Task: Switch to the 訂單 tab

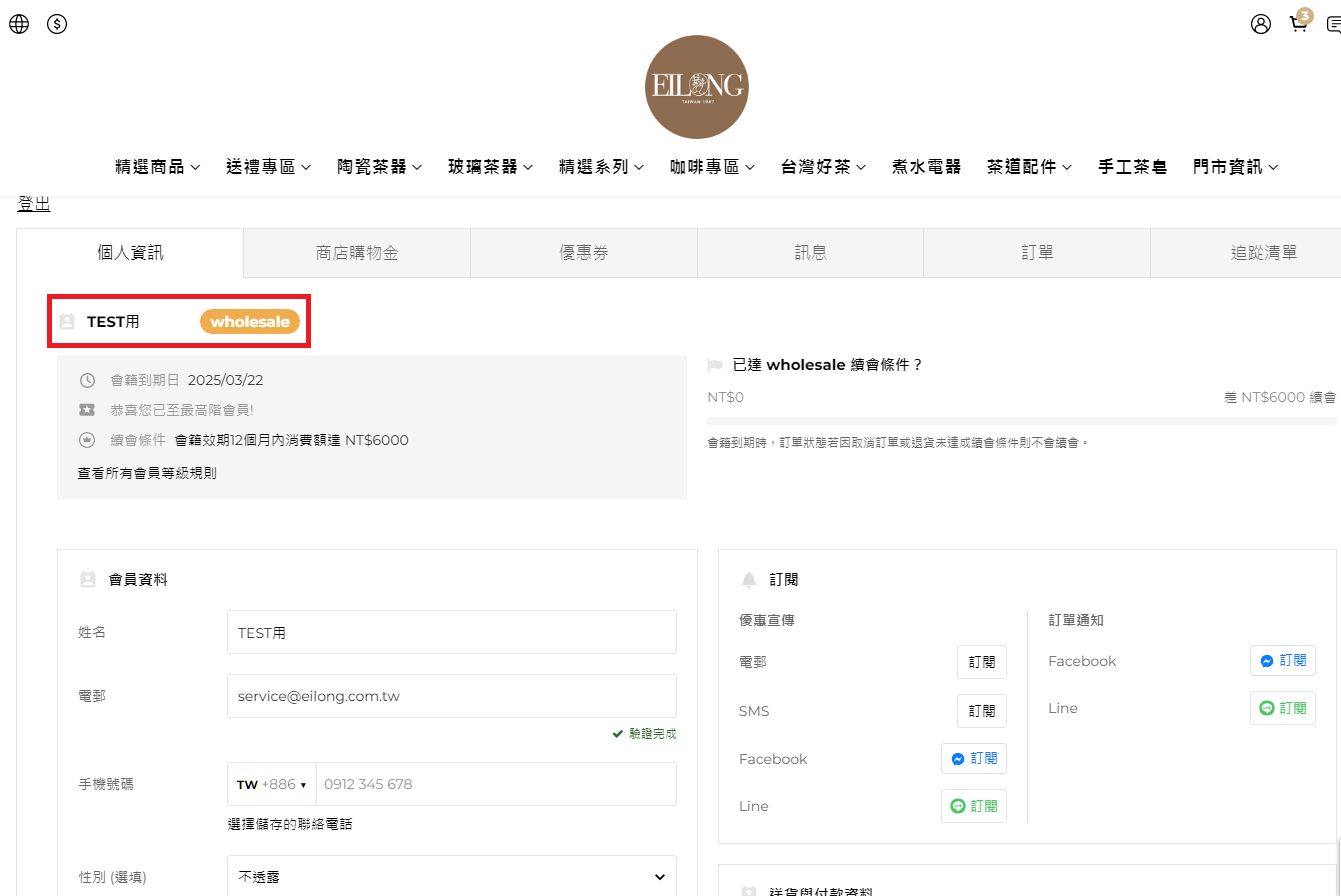Action: click(1036, 253)
